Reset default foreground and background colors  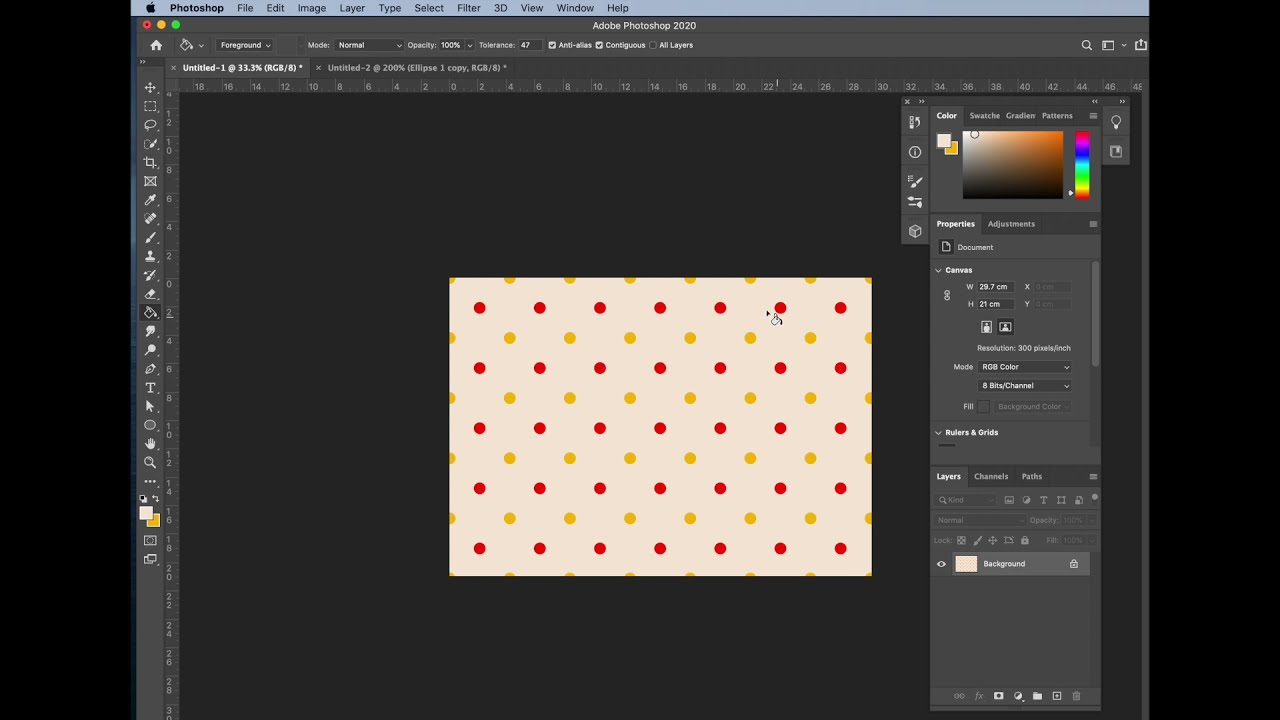143,498
